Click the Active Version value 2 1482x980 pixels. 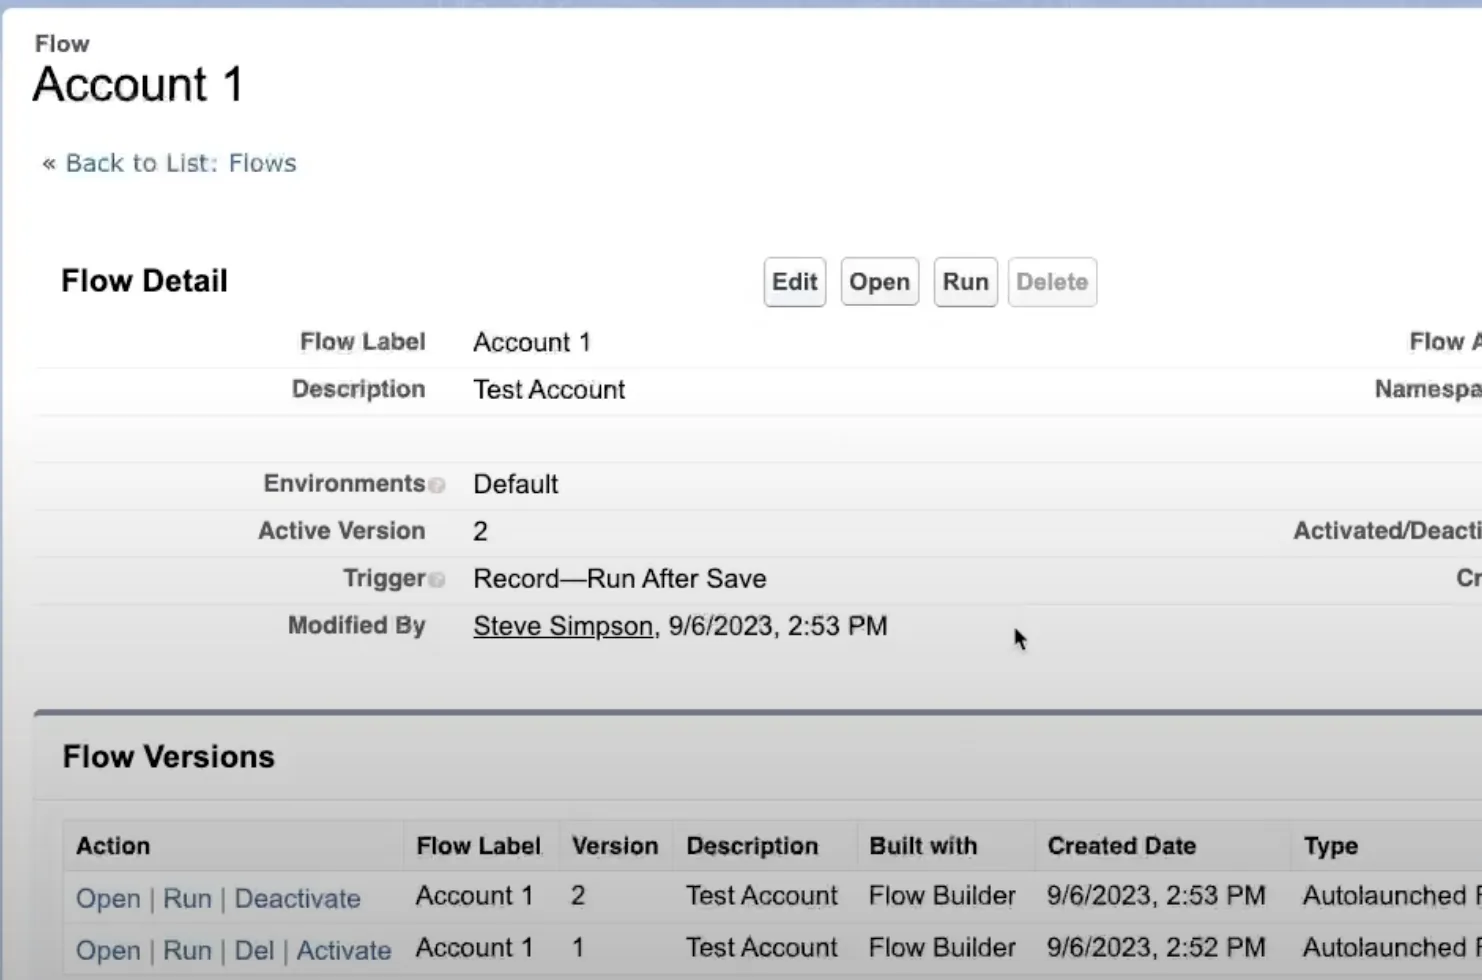[x=480, y=531]
